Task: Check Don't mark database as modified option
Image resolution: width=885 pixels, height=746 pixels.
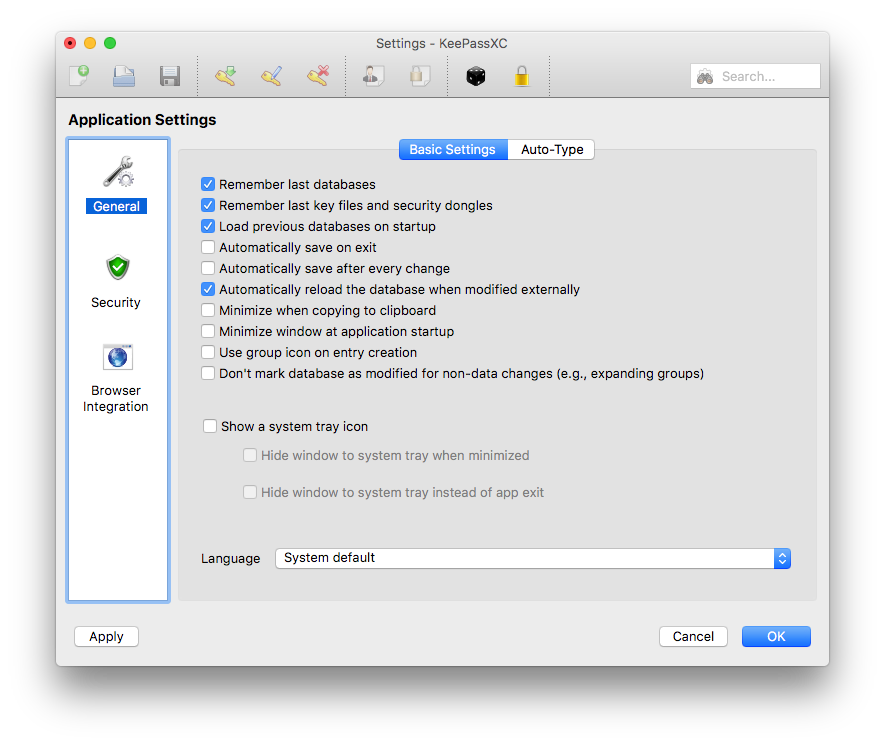Action: (x=208, y=373)
